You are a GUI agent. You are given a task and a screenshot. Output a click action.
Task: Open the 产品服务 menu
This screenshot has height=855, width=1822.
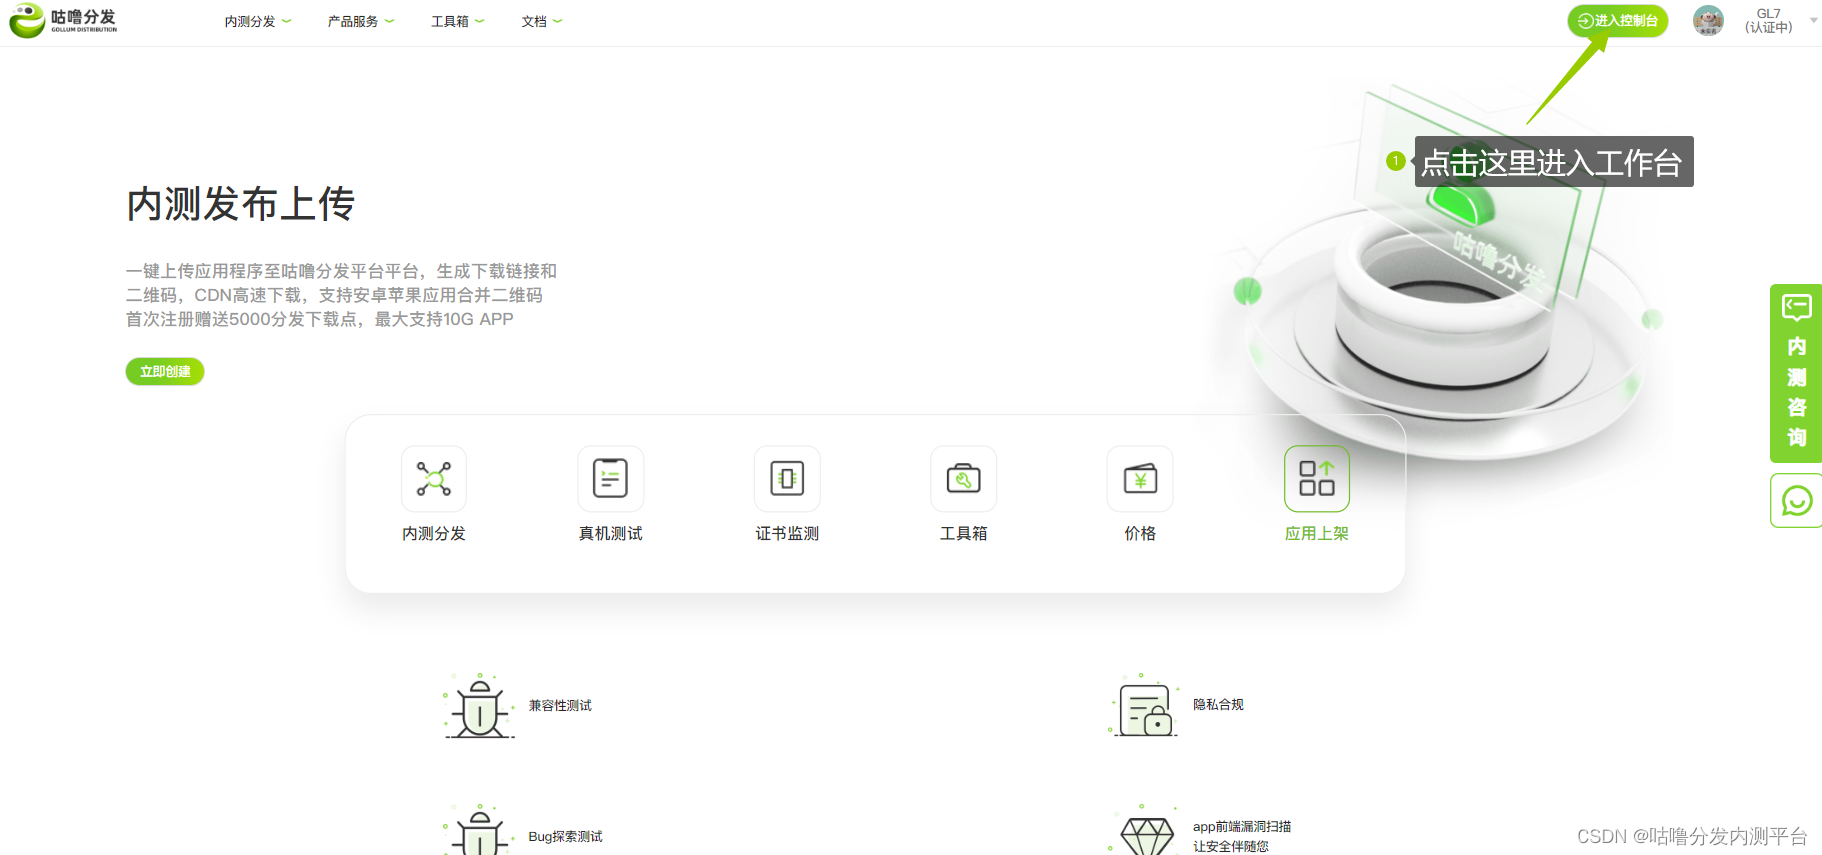(353, 21)
